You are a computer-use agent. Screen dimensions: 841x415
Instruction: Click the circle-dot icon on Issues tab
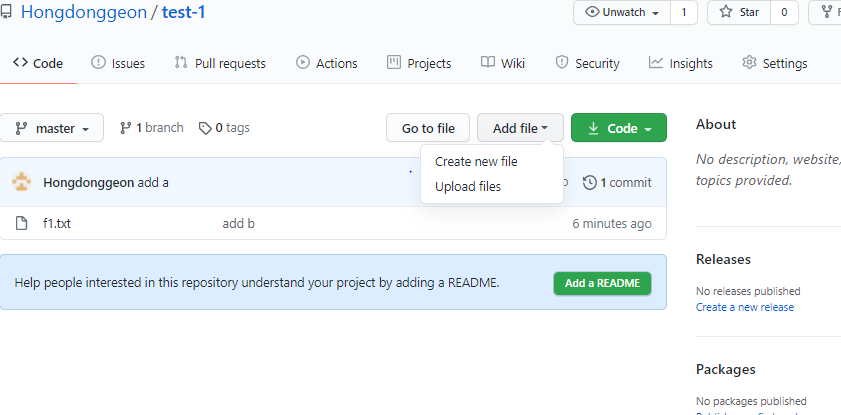click(98, 62)
